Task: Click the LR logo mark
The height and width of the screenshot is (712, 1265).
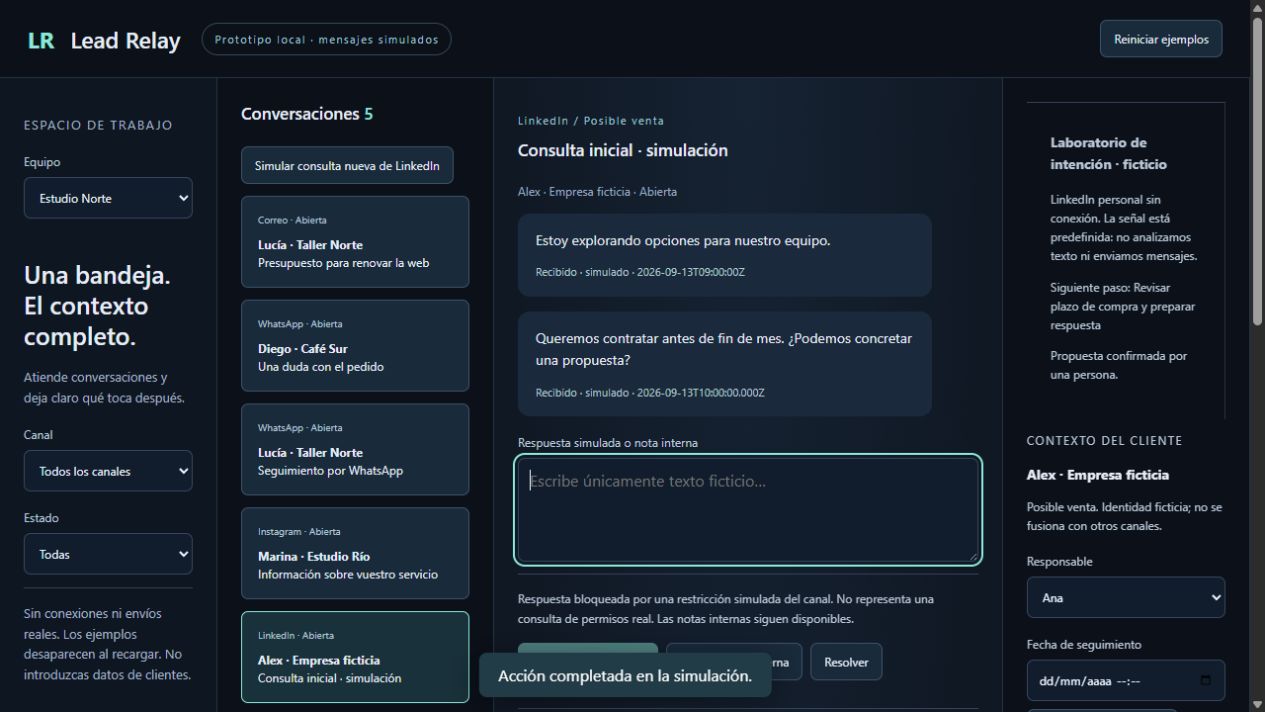Action: point(41,41)
